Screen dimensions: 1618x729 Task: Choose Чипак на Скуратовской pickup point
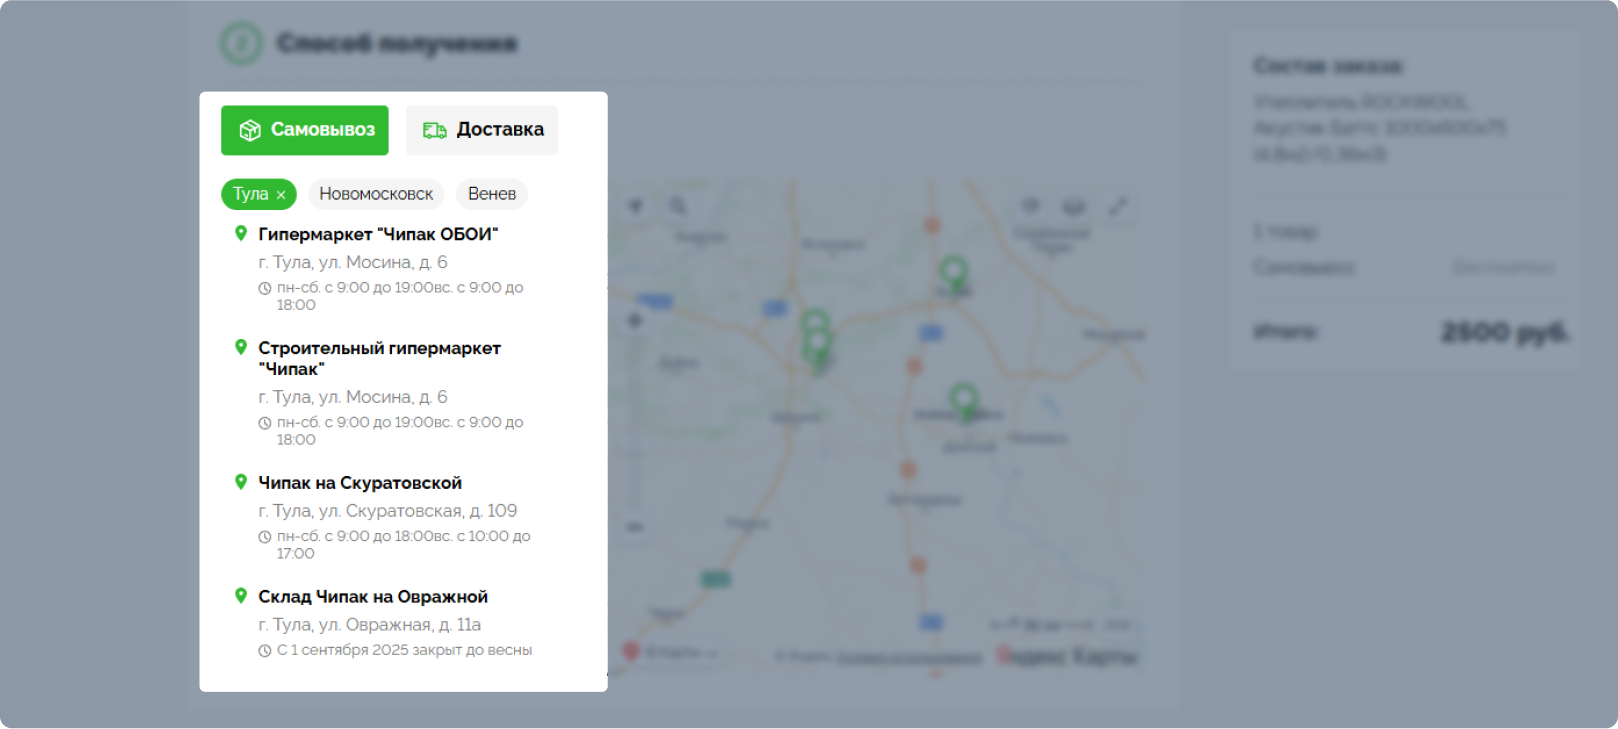point(360,483)
